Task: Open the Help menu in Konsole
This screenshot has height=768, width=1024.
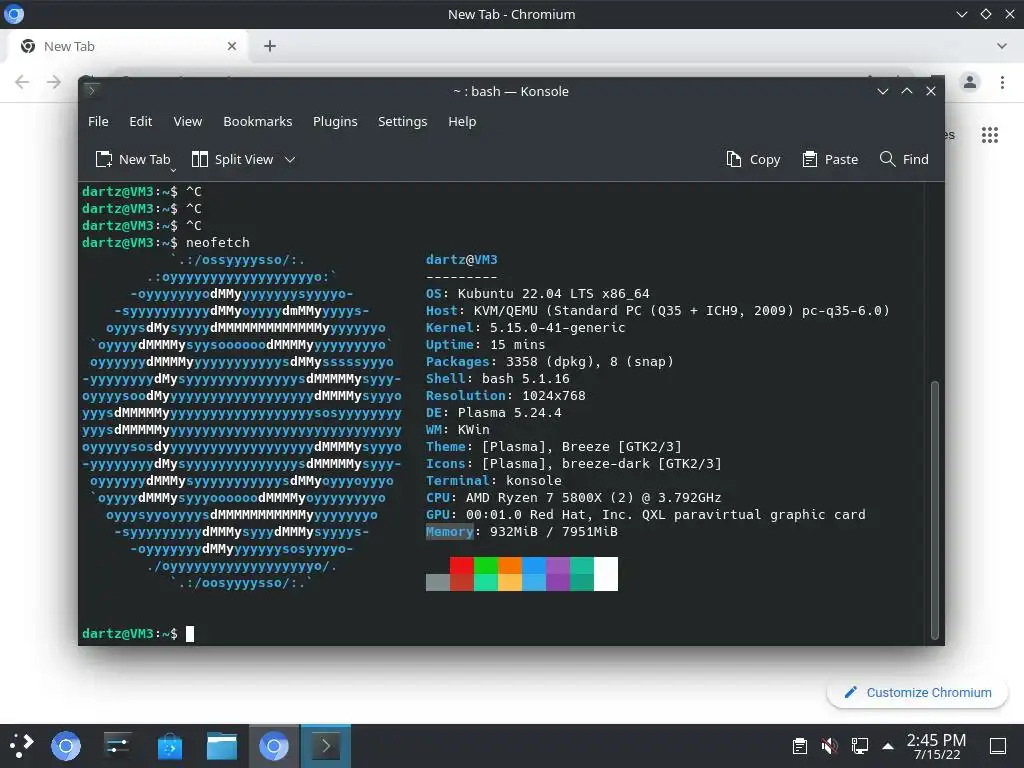Action: tap(462, 121)
